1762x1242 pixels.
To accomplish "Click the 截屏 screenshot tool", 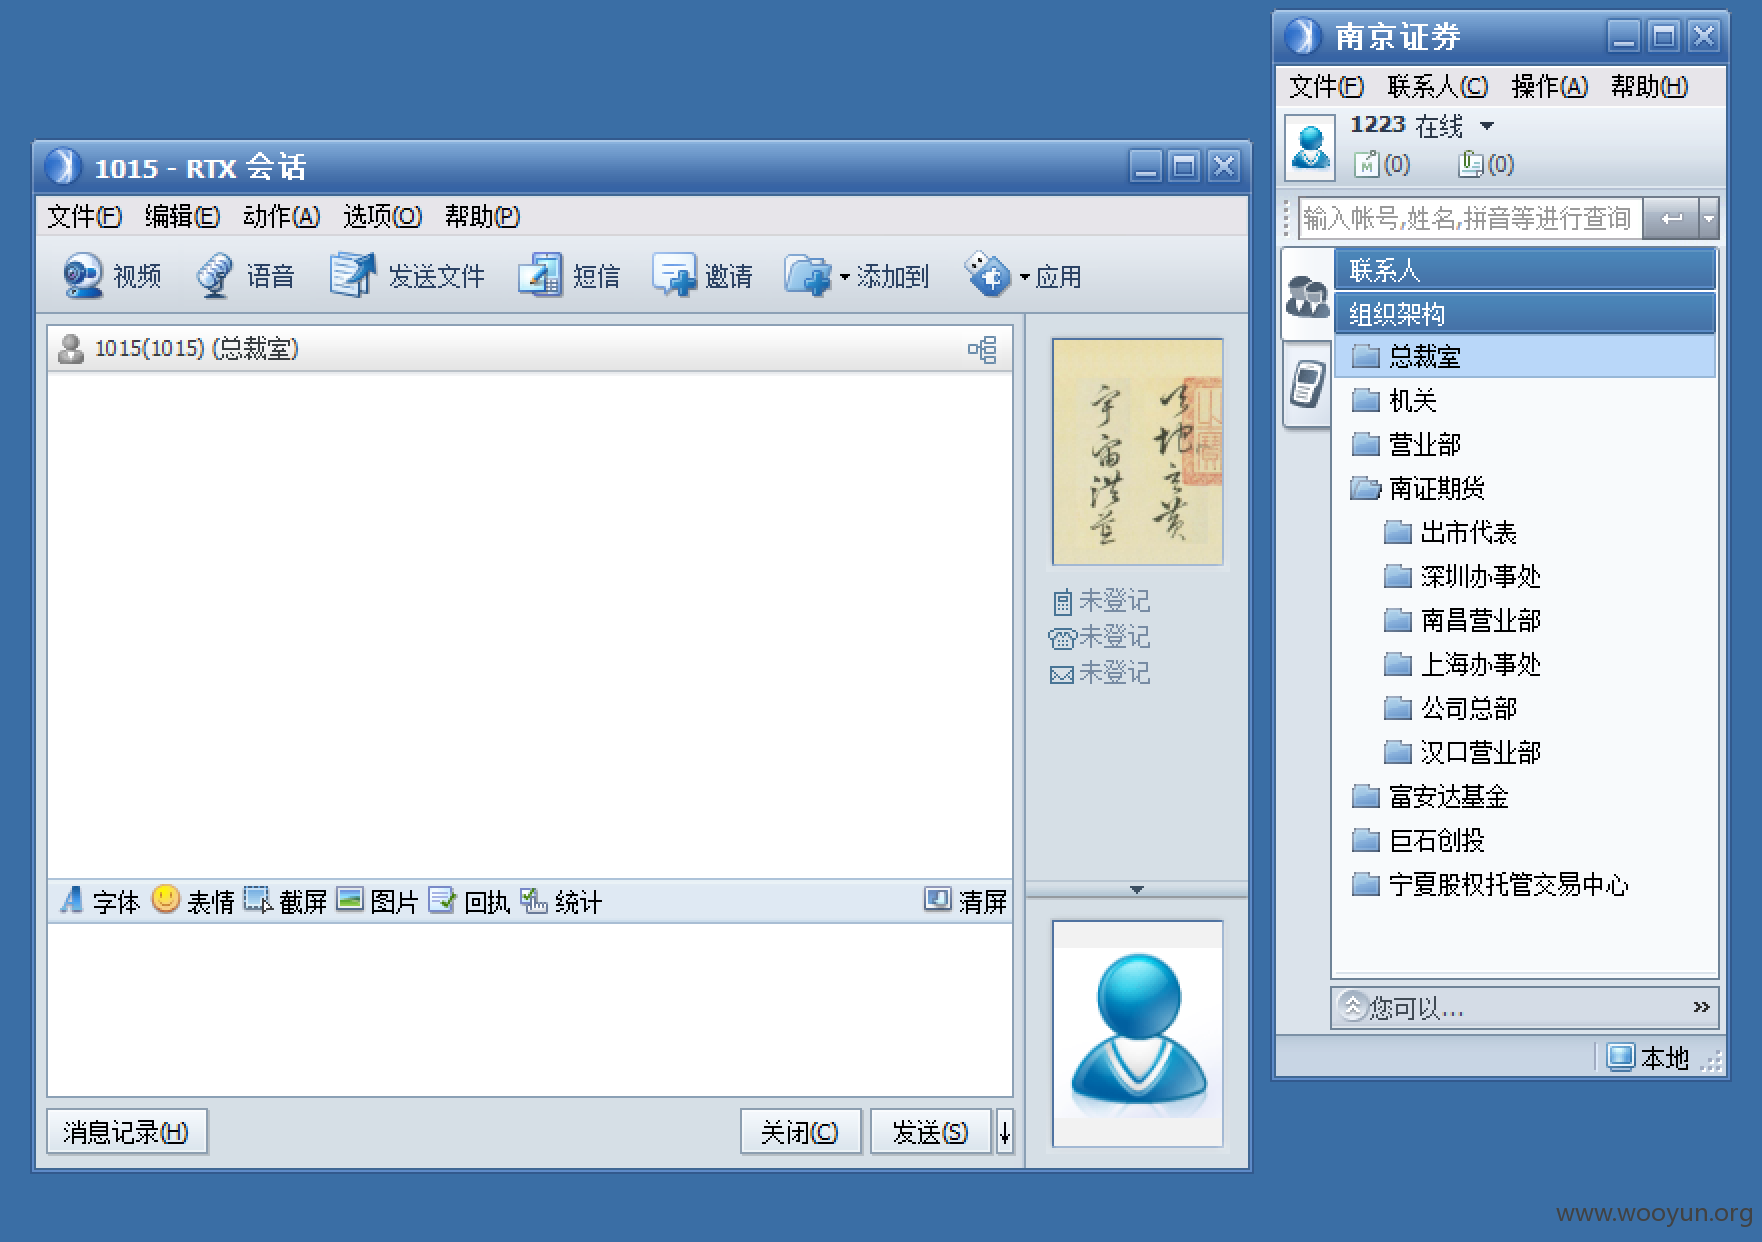I will pyautogui.click(x=286, y=901).
